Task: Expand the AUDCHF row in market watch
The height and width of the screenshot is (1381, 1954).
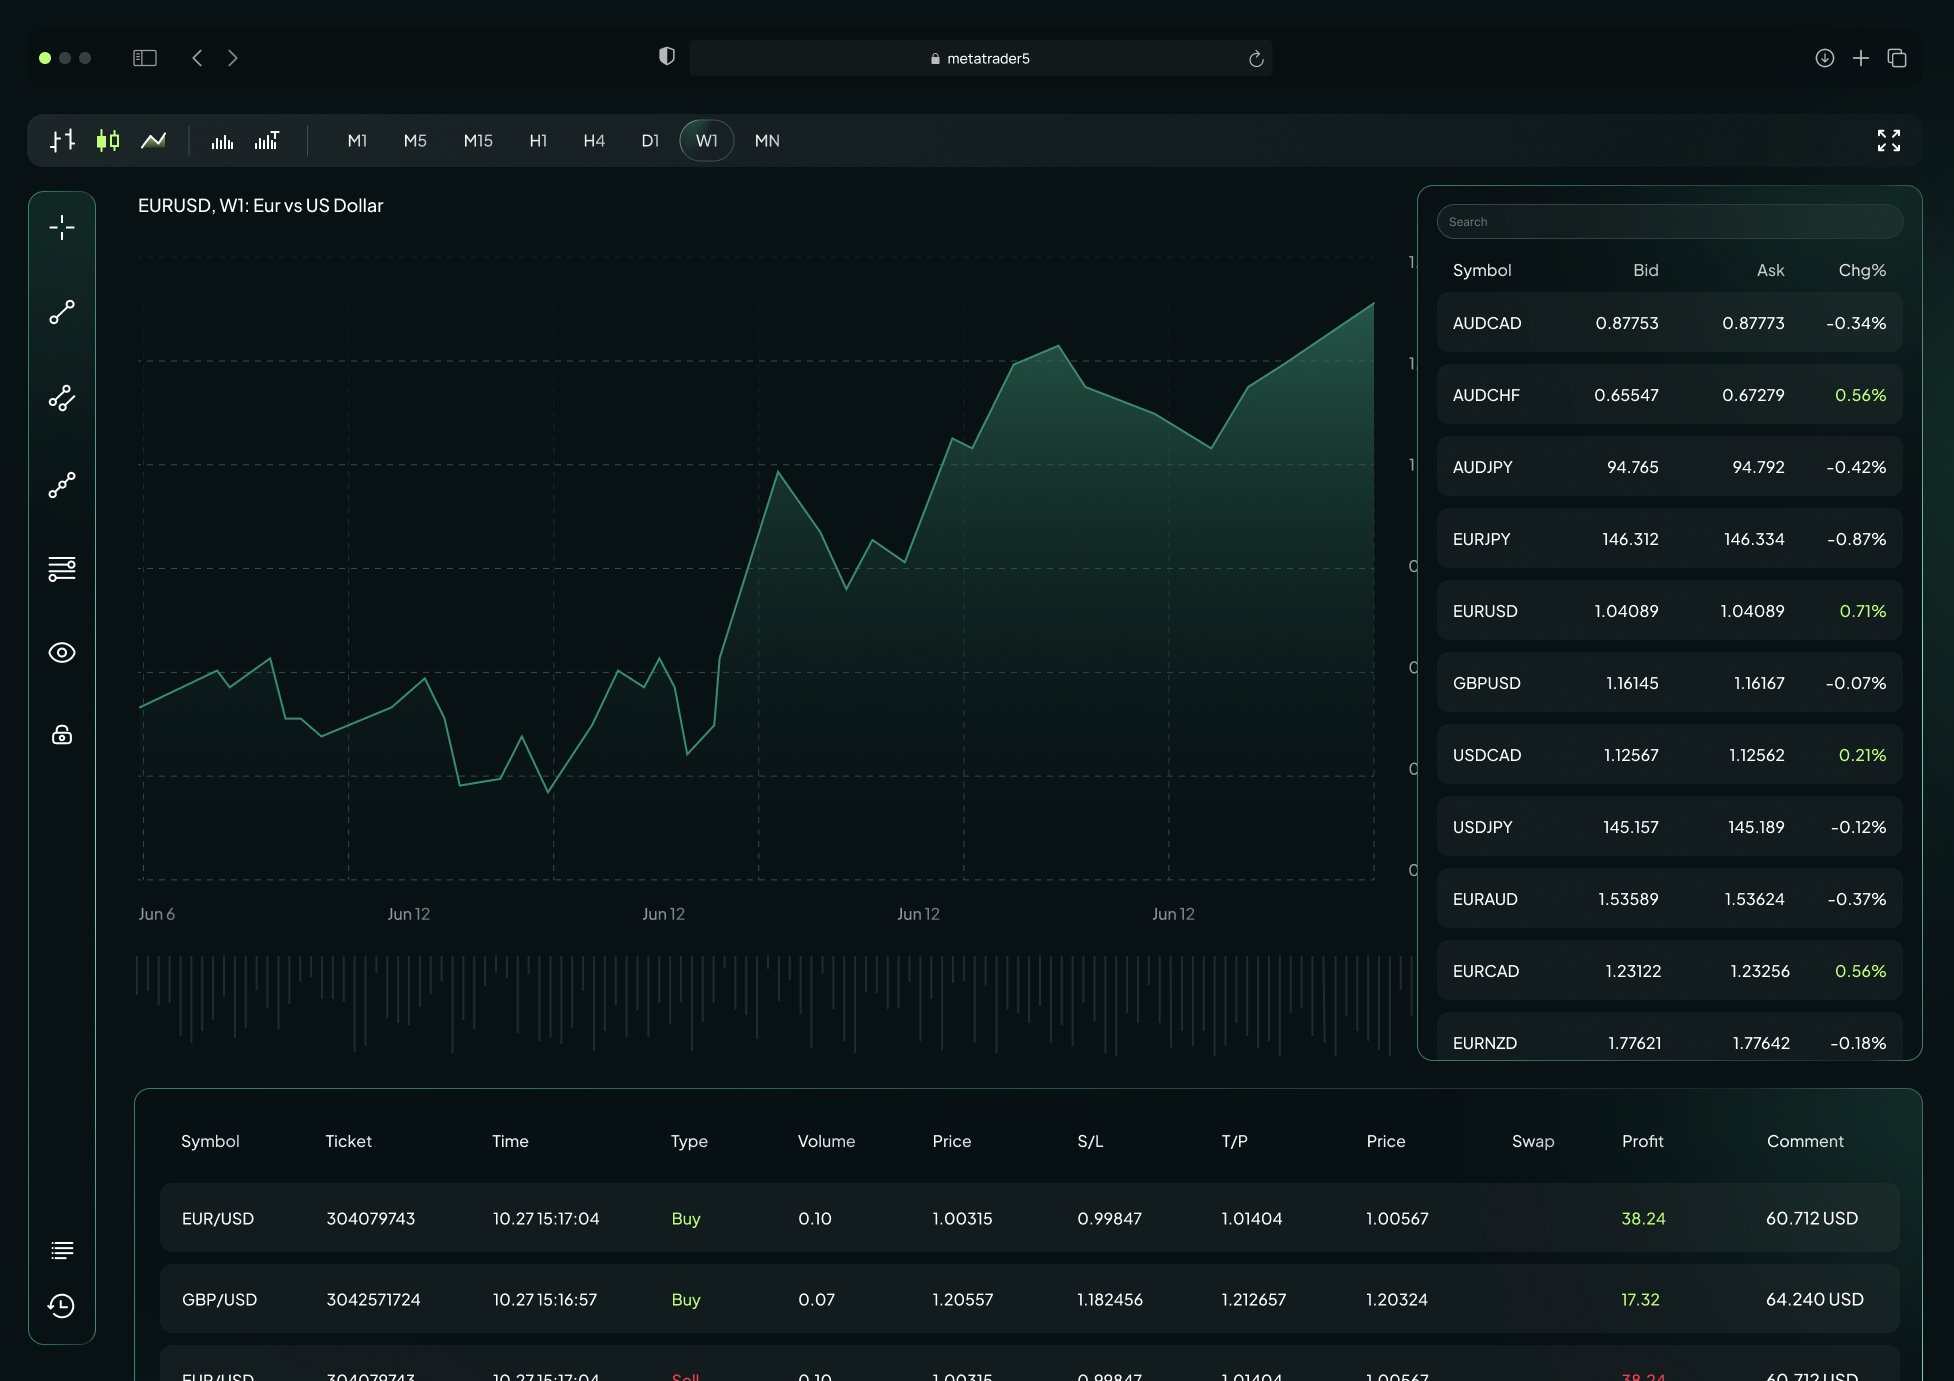Action: coord(1668,394)
